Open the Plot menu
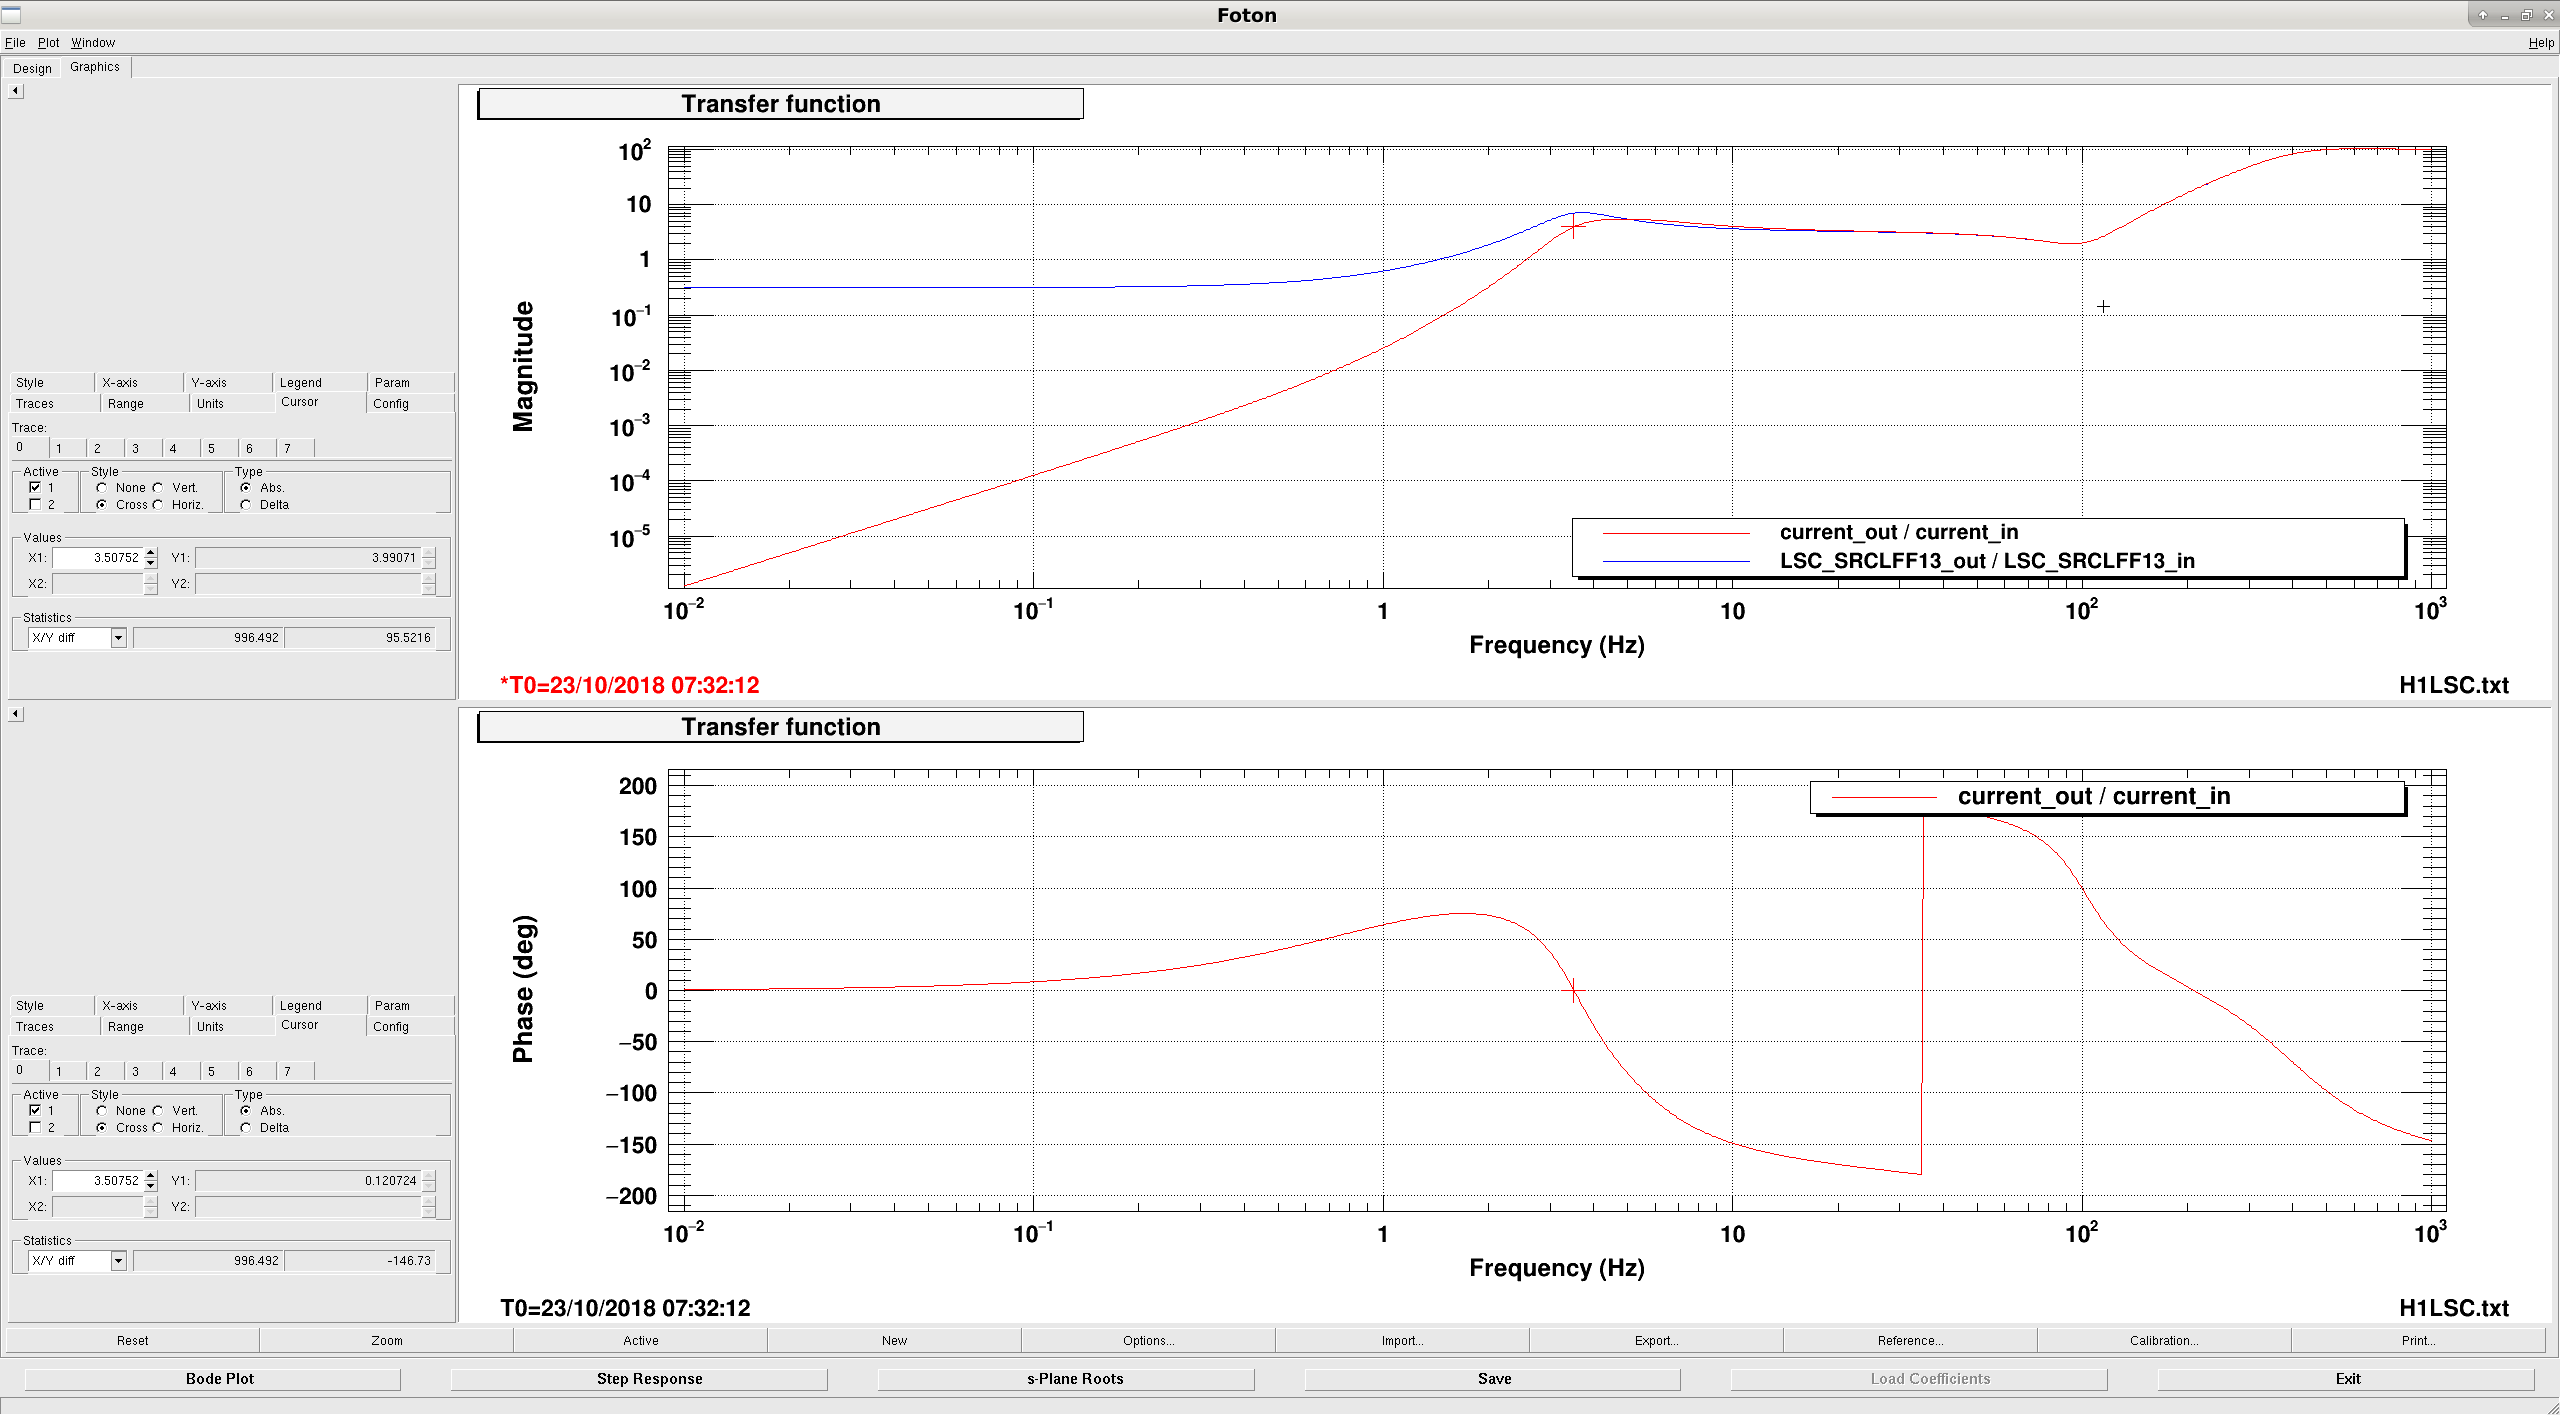2560x1415 pixels. click(48, 42)
